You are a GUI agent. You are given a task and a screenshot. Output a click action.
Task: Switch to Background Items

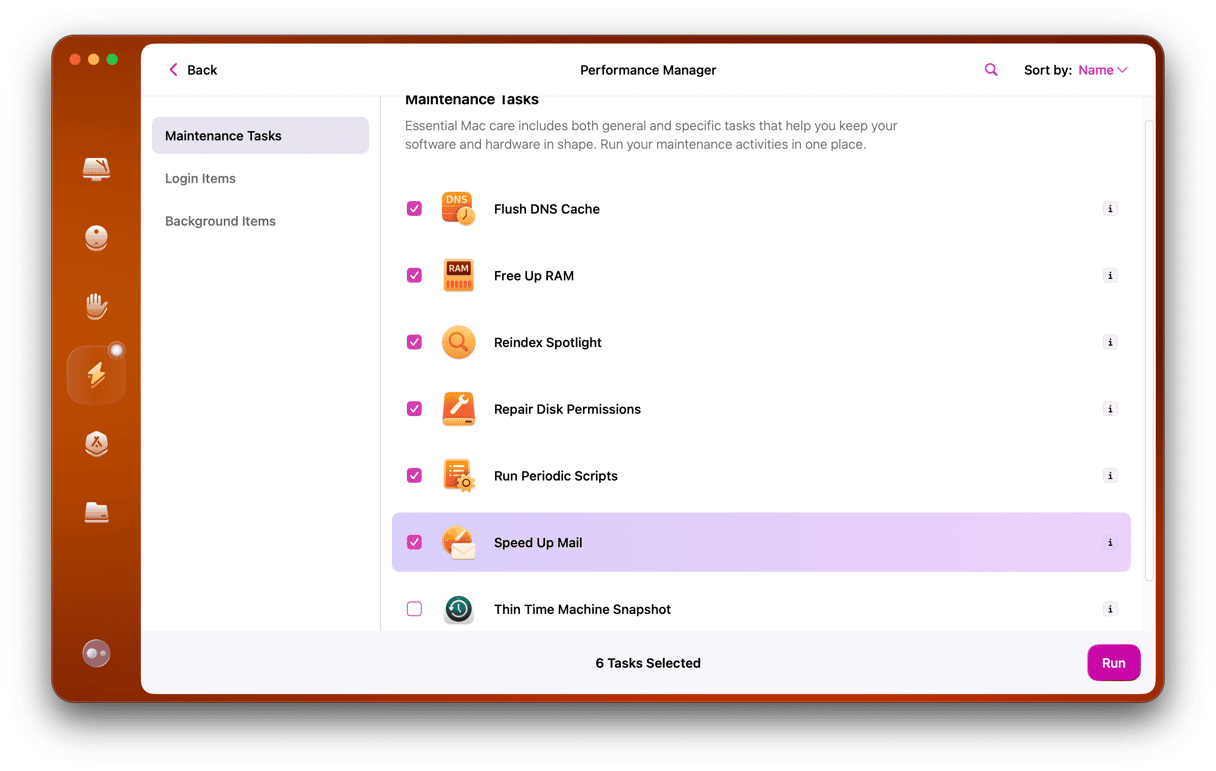[x=220, y=222]
